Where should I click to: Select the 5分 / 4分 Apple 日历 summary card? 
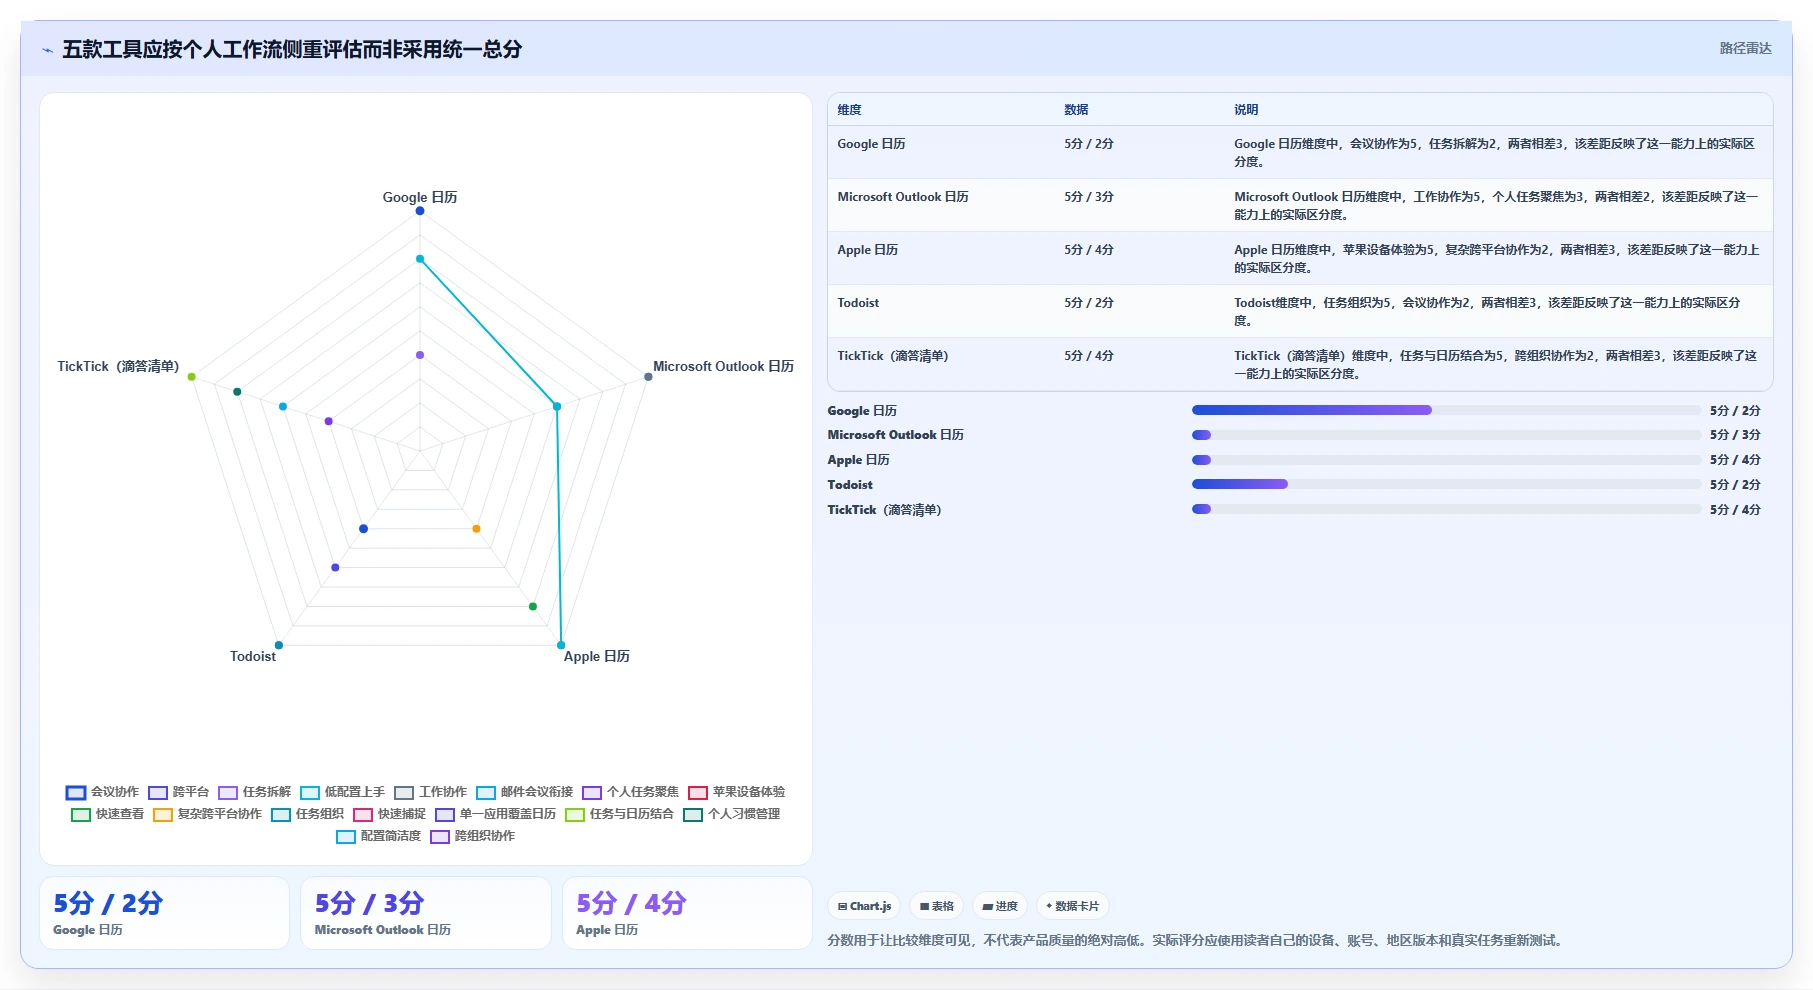click(x=687, y=913)
